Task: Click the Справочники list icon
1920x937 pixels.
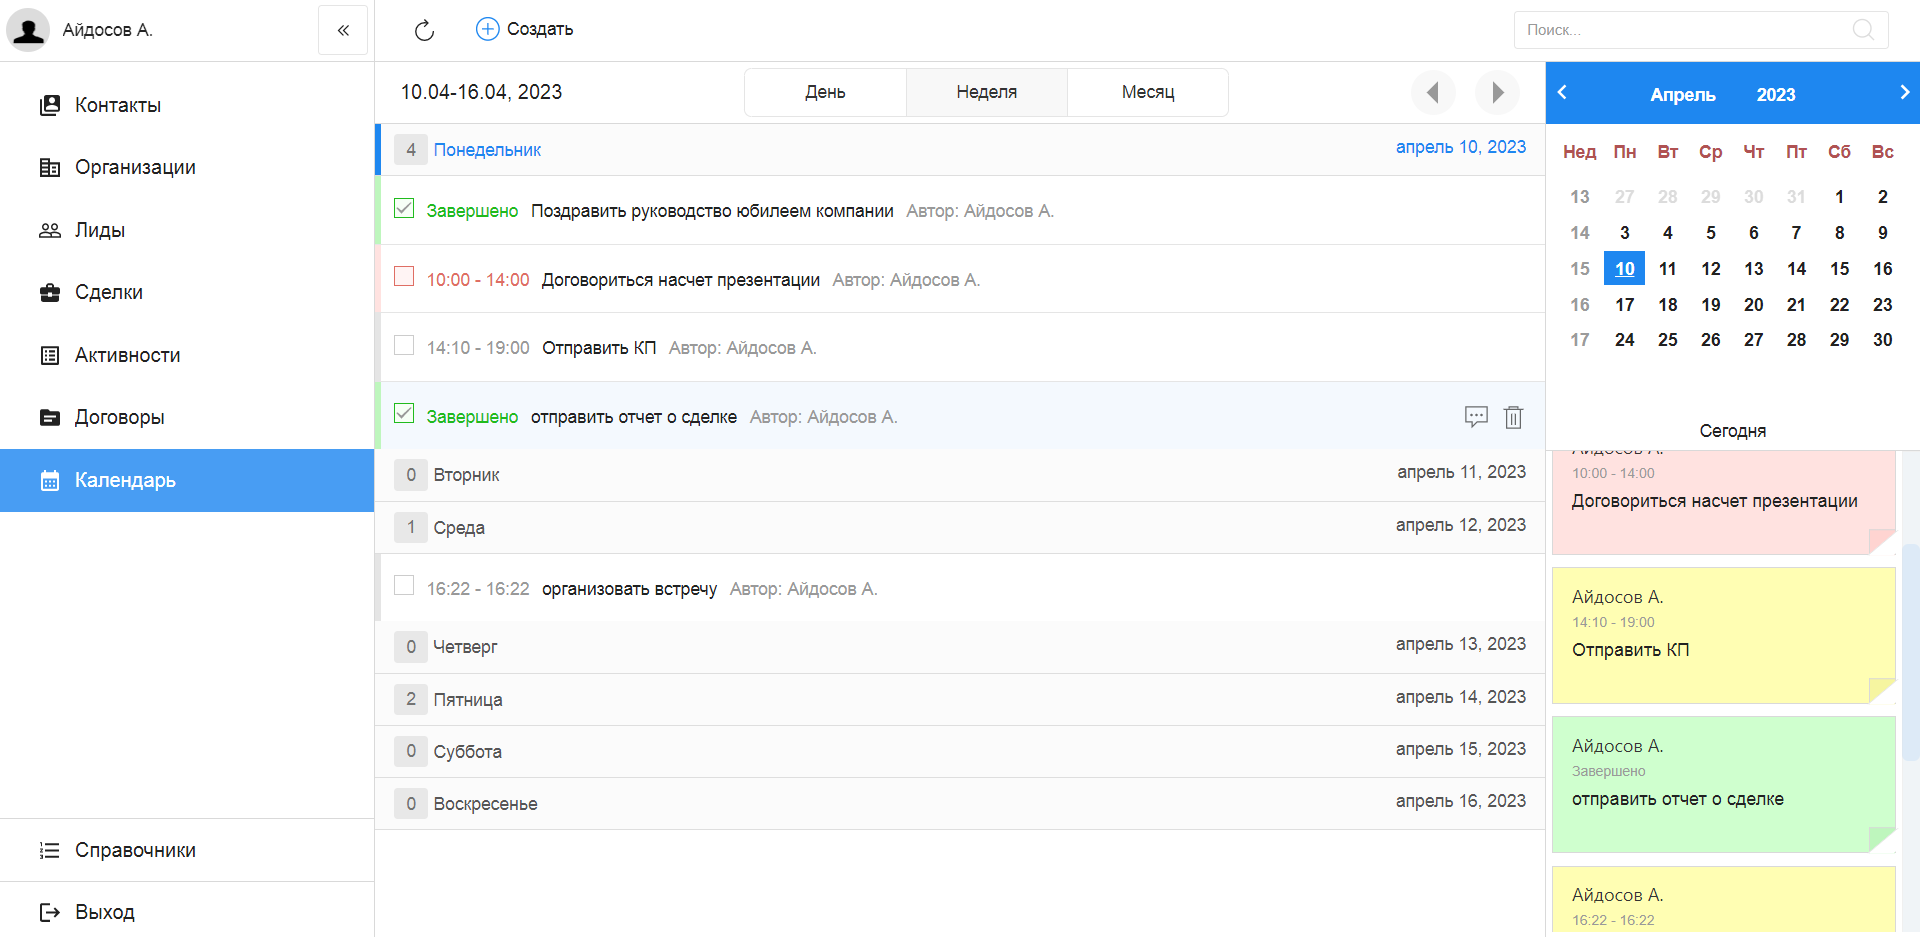Action: (x=50, y=851)
